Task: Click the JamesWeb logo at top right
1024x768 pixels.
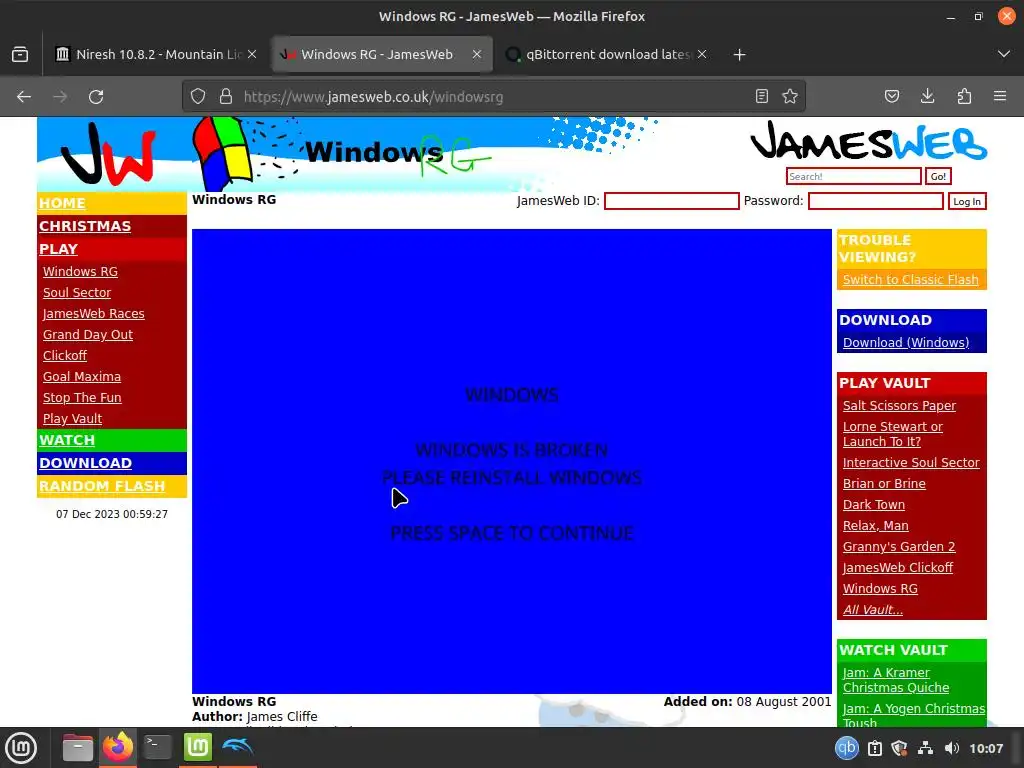Action: [869, 142]
